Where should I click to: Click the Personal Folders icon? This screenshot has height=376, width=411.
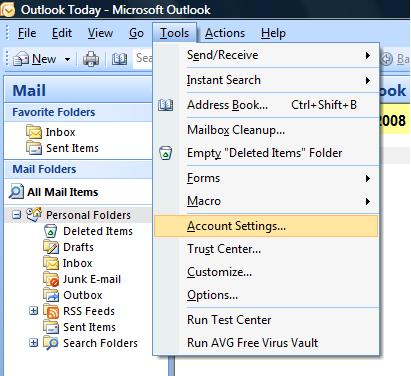coord(34,214)
